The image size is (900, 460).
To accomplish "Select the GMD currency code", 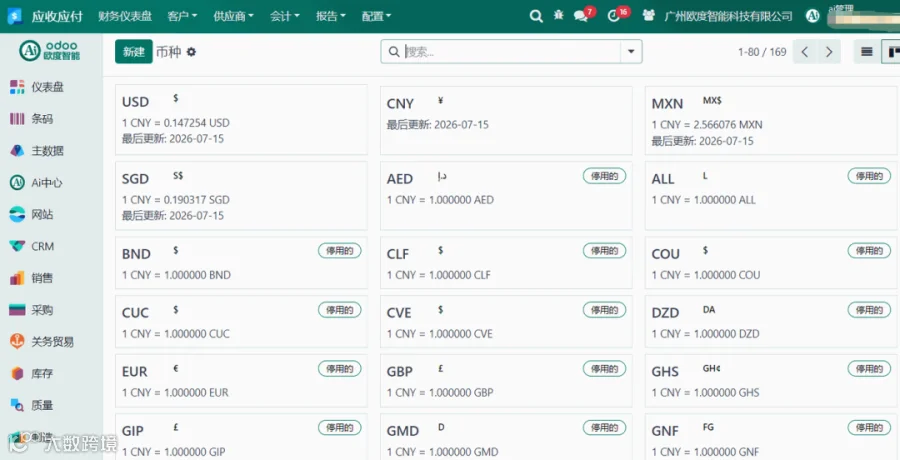I will [x=402, y=431].
